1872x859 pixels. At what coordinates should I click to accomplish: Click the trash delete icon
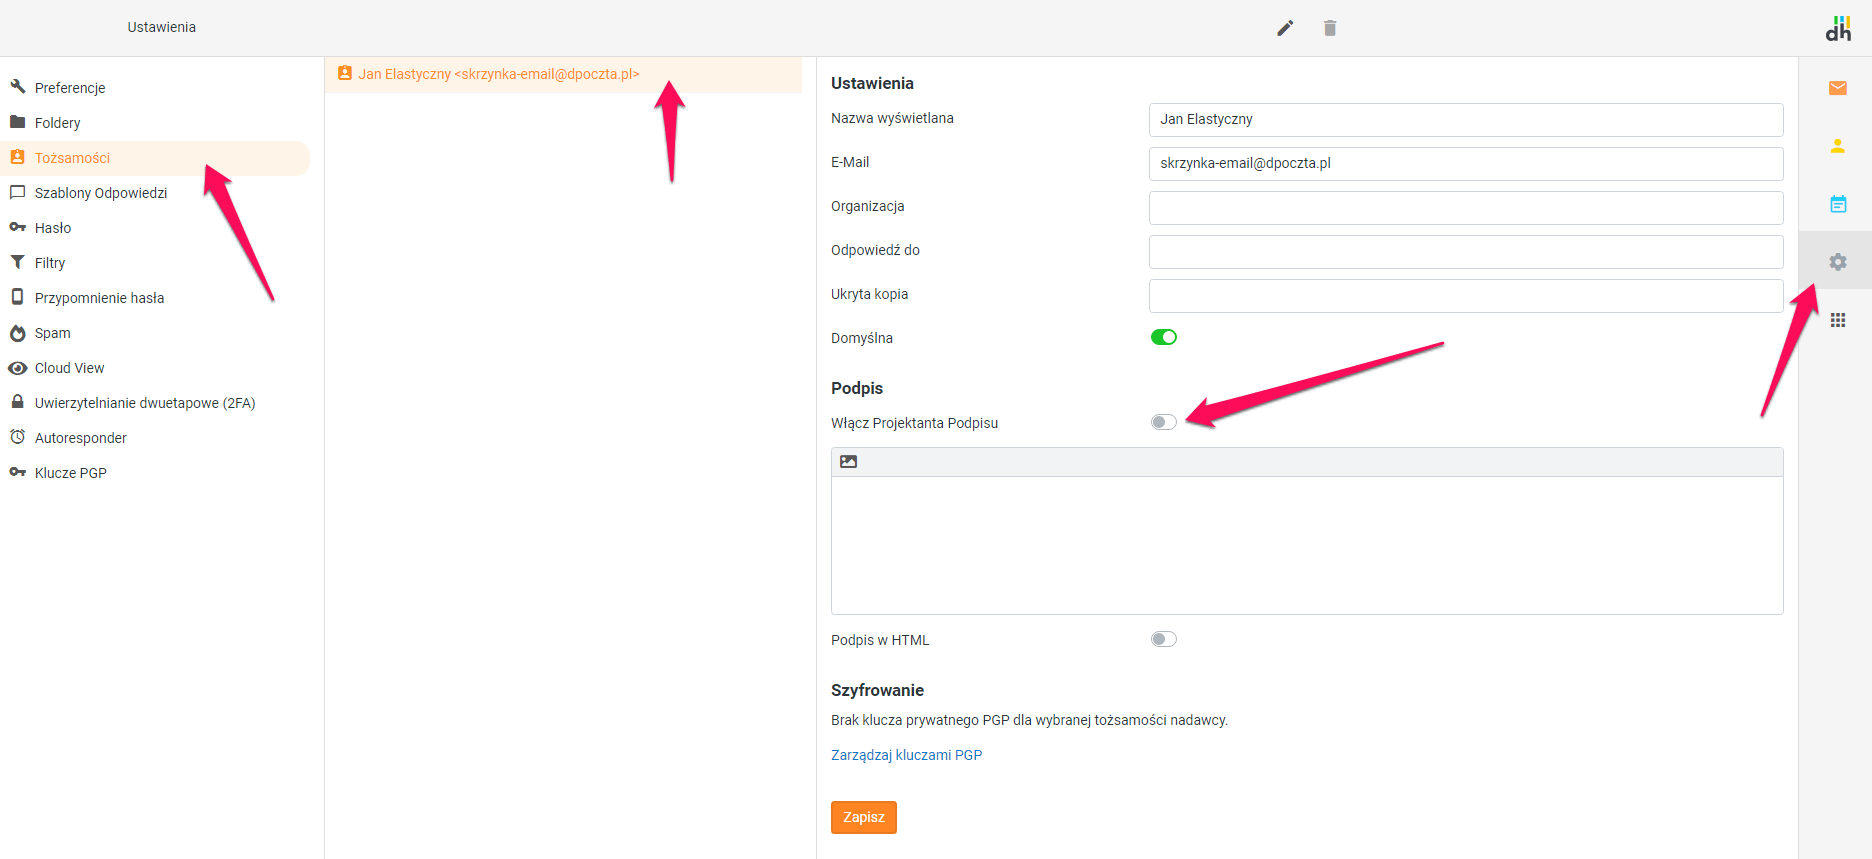(x=1330, y=28)
